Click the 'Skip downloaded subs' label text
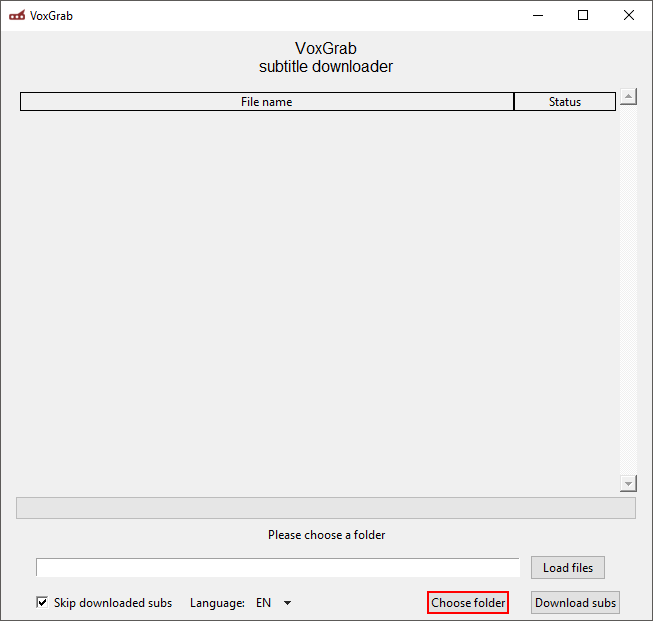 [113, 603]
